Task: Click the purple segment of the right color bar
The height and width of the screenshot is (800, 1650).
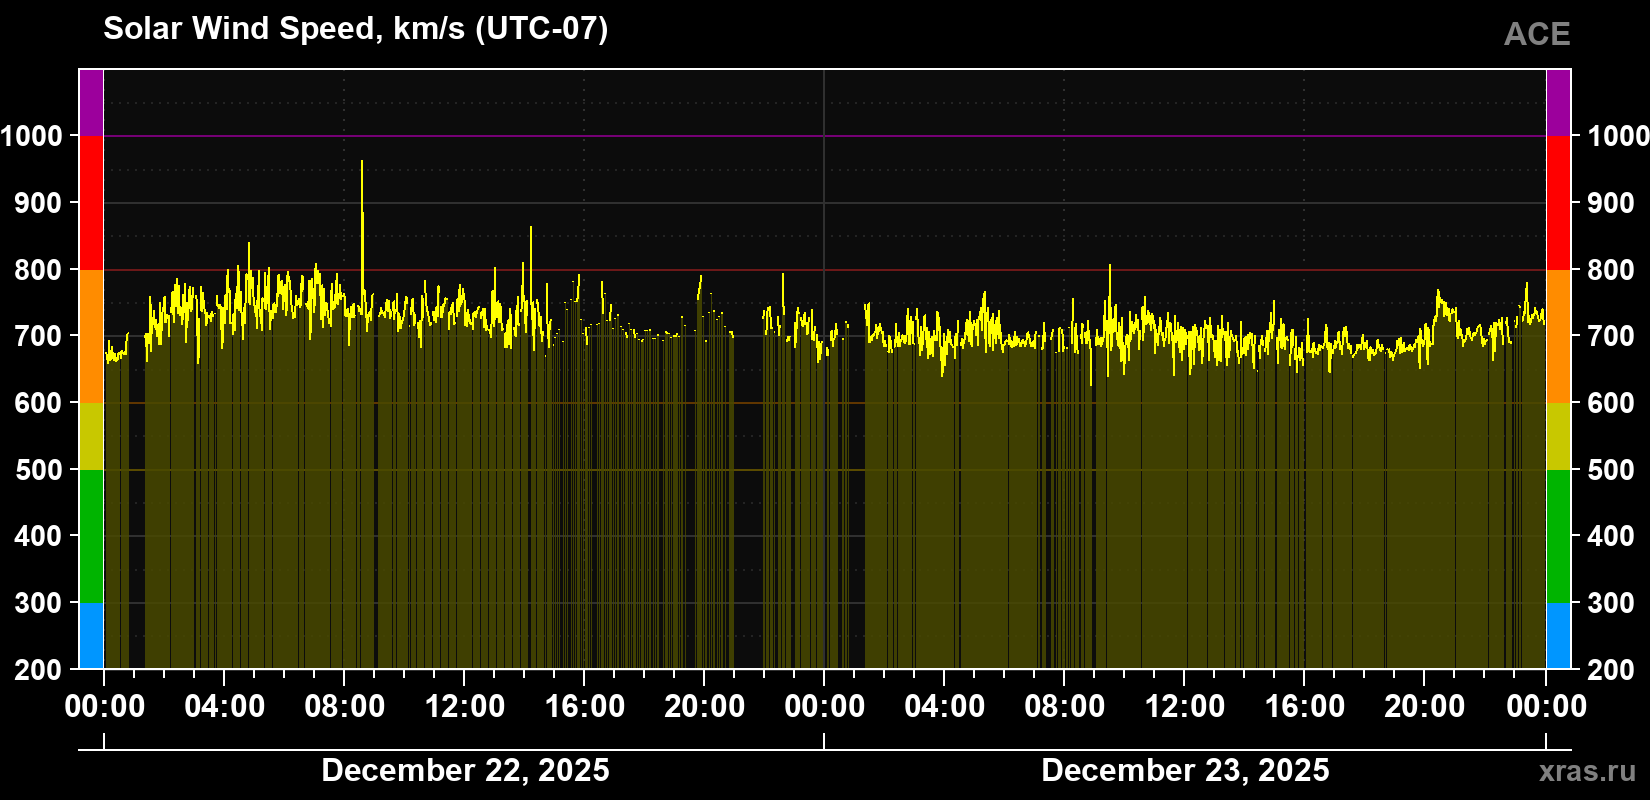Action: point(1558,103)
